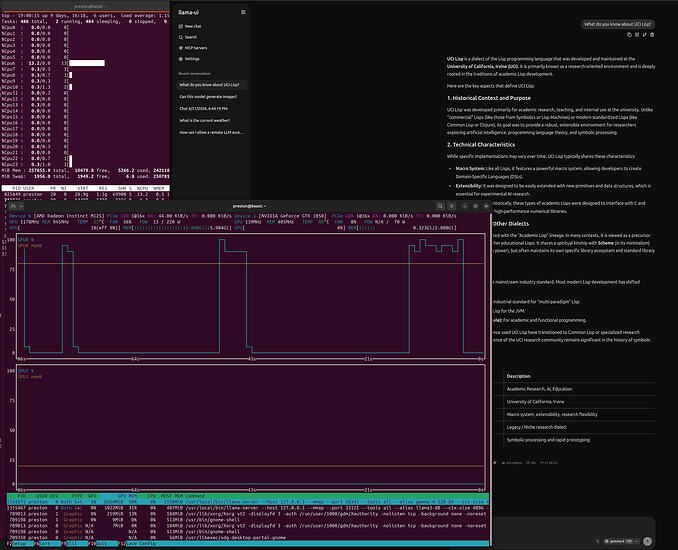Screen dimensions: 678x550
Task: Start a New chat in llama-ui
Action: coord(190,26)
